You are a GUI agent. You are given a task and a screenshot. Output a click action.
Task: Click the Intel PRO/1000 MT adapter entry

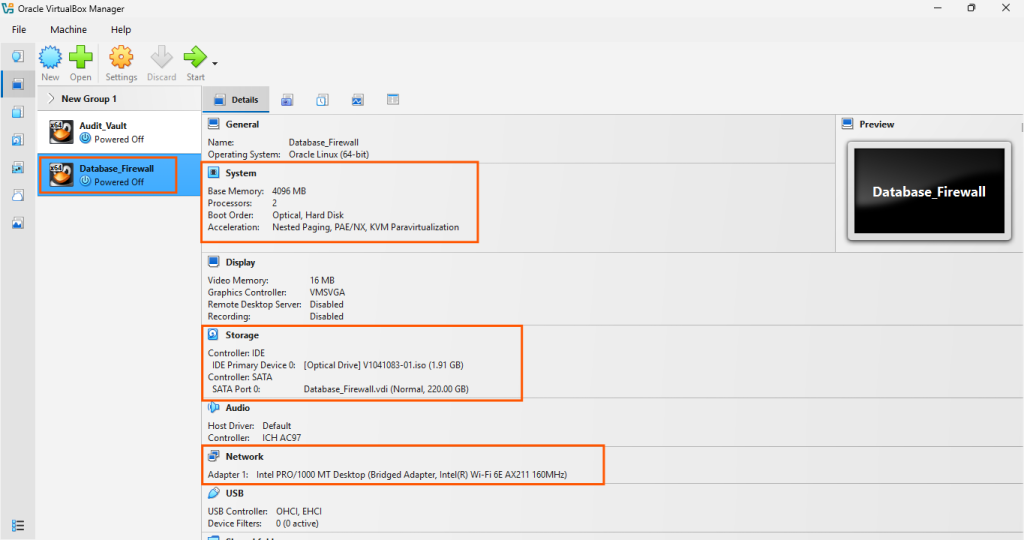pos(411,475)
